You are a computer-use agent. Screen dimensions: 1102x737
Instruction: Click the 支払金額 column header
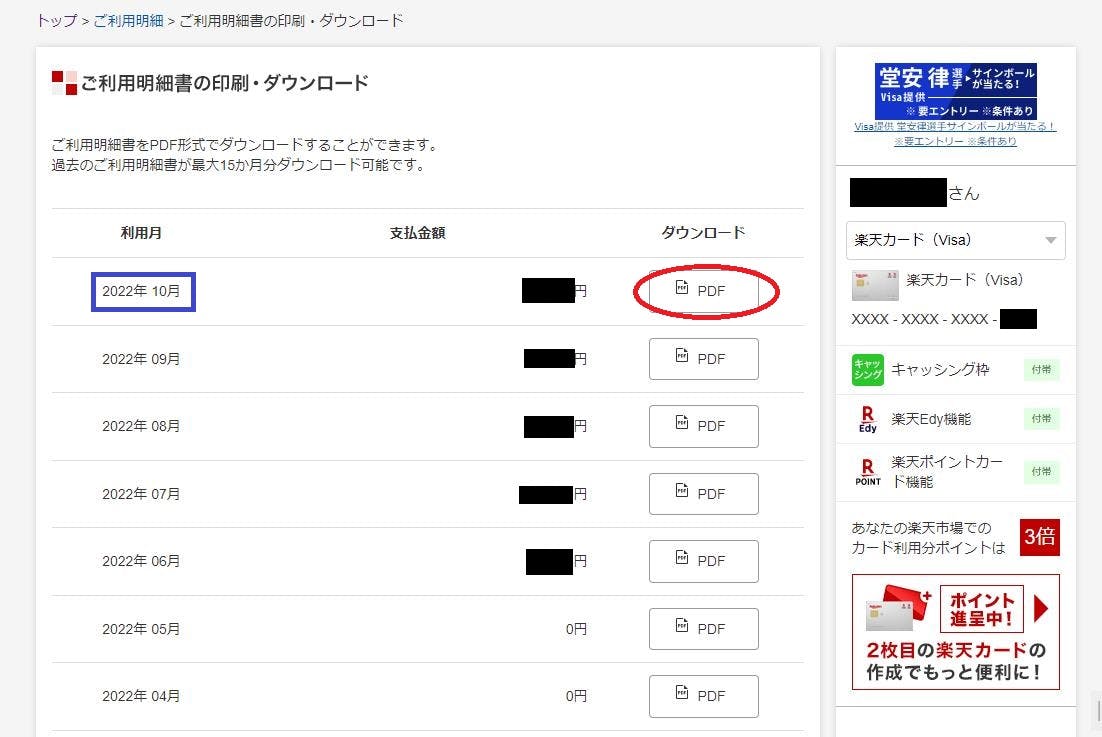pyautogui.click(x=417, y=233)
